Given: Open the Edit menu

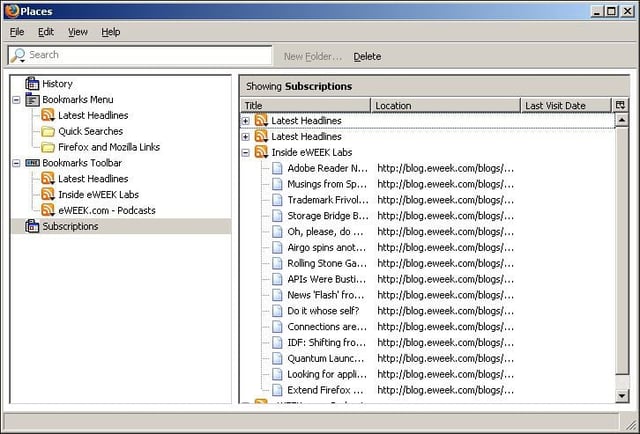Looking at the screenshot, I should pyautogui.click(x=46, y=32).
